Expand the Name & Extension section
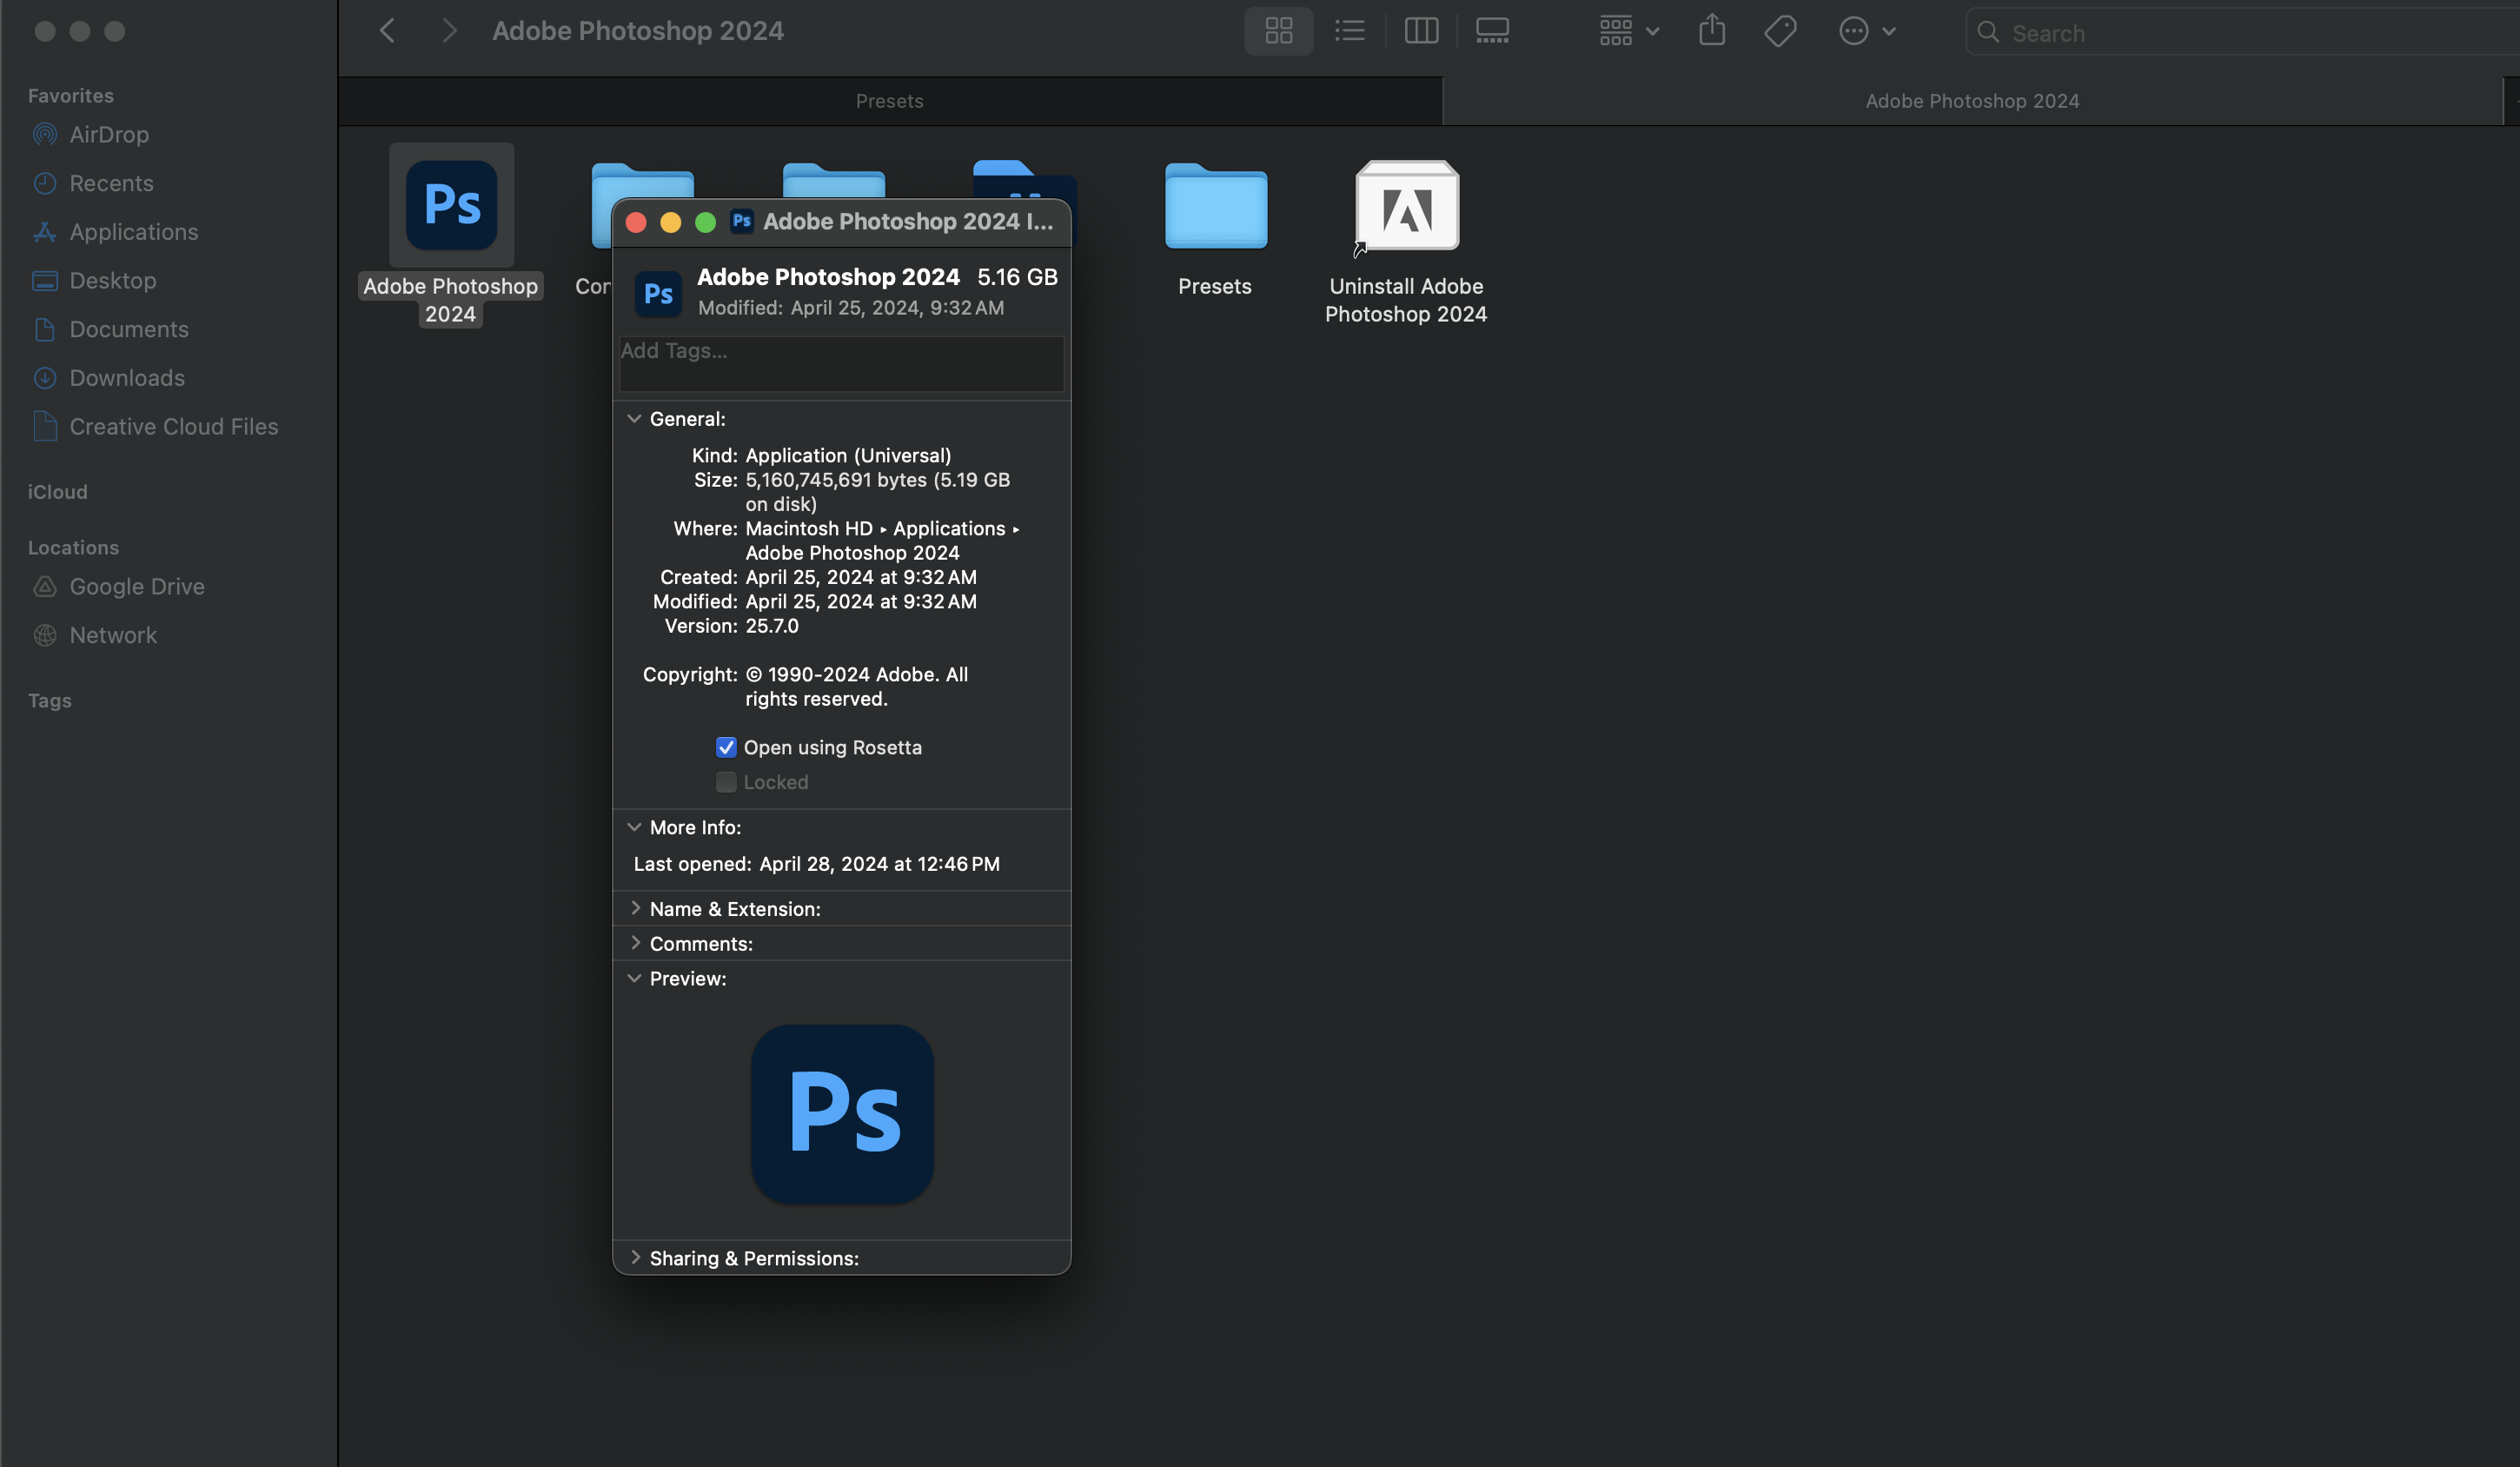Screen dimensions: 2520x1467 coord(635,908)
